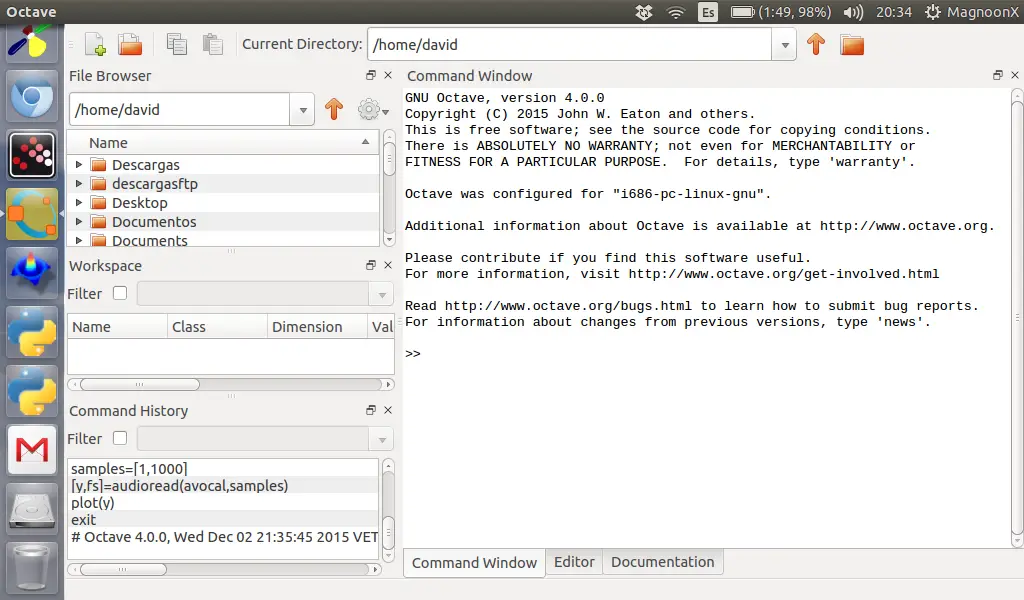Browse directories with toolbar folder icon
This screenshot has height=600, width=1024.
pos(852,45)
